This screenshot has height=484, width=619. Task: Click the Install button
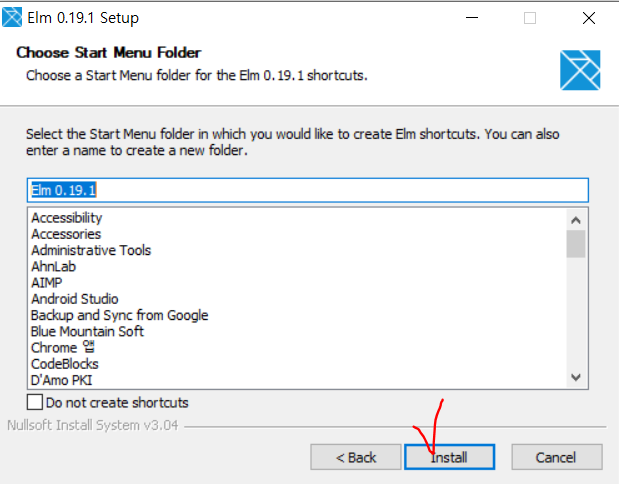point(449,457)
